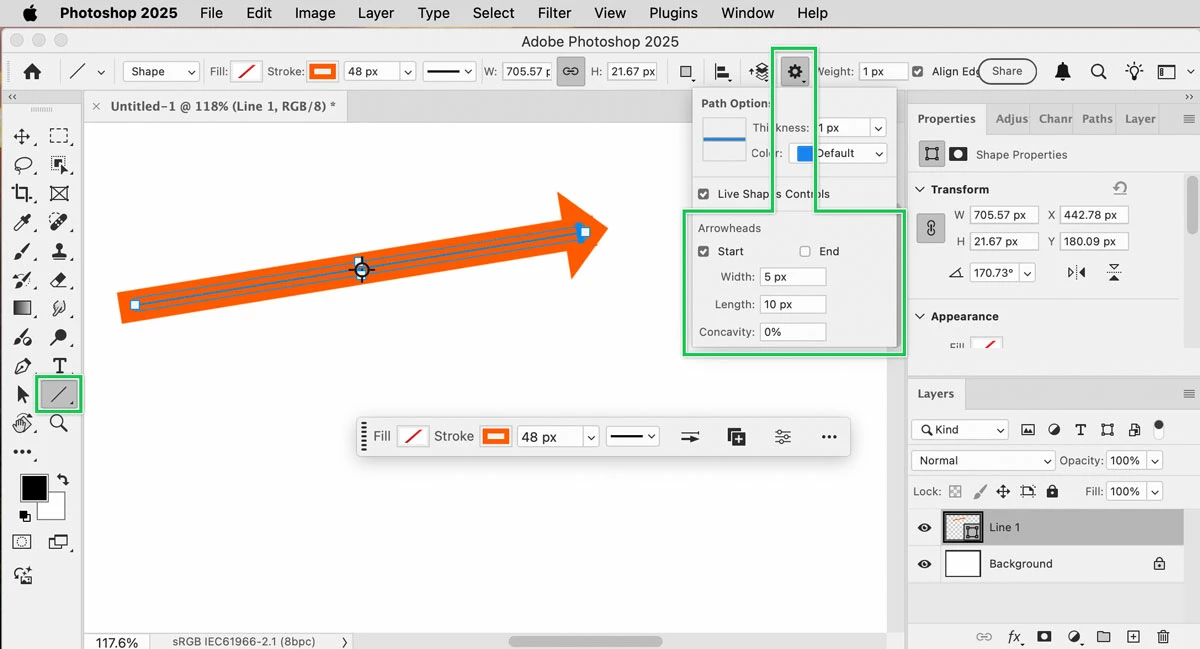Open the Filter menu

(x=554, y=13)
